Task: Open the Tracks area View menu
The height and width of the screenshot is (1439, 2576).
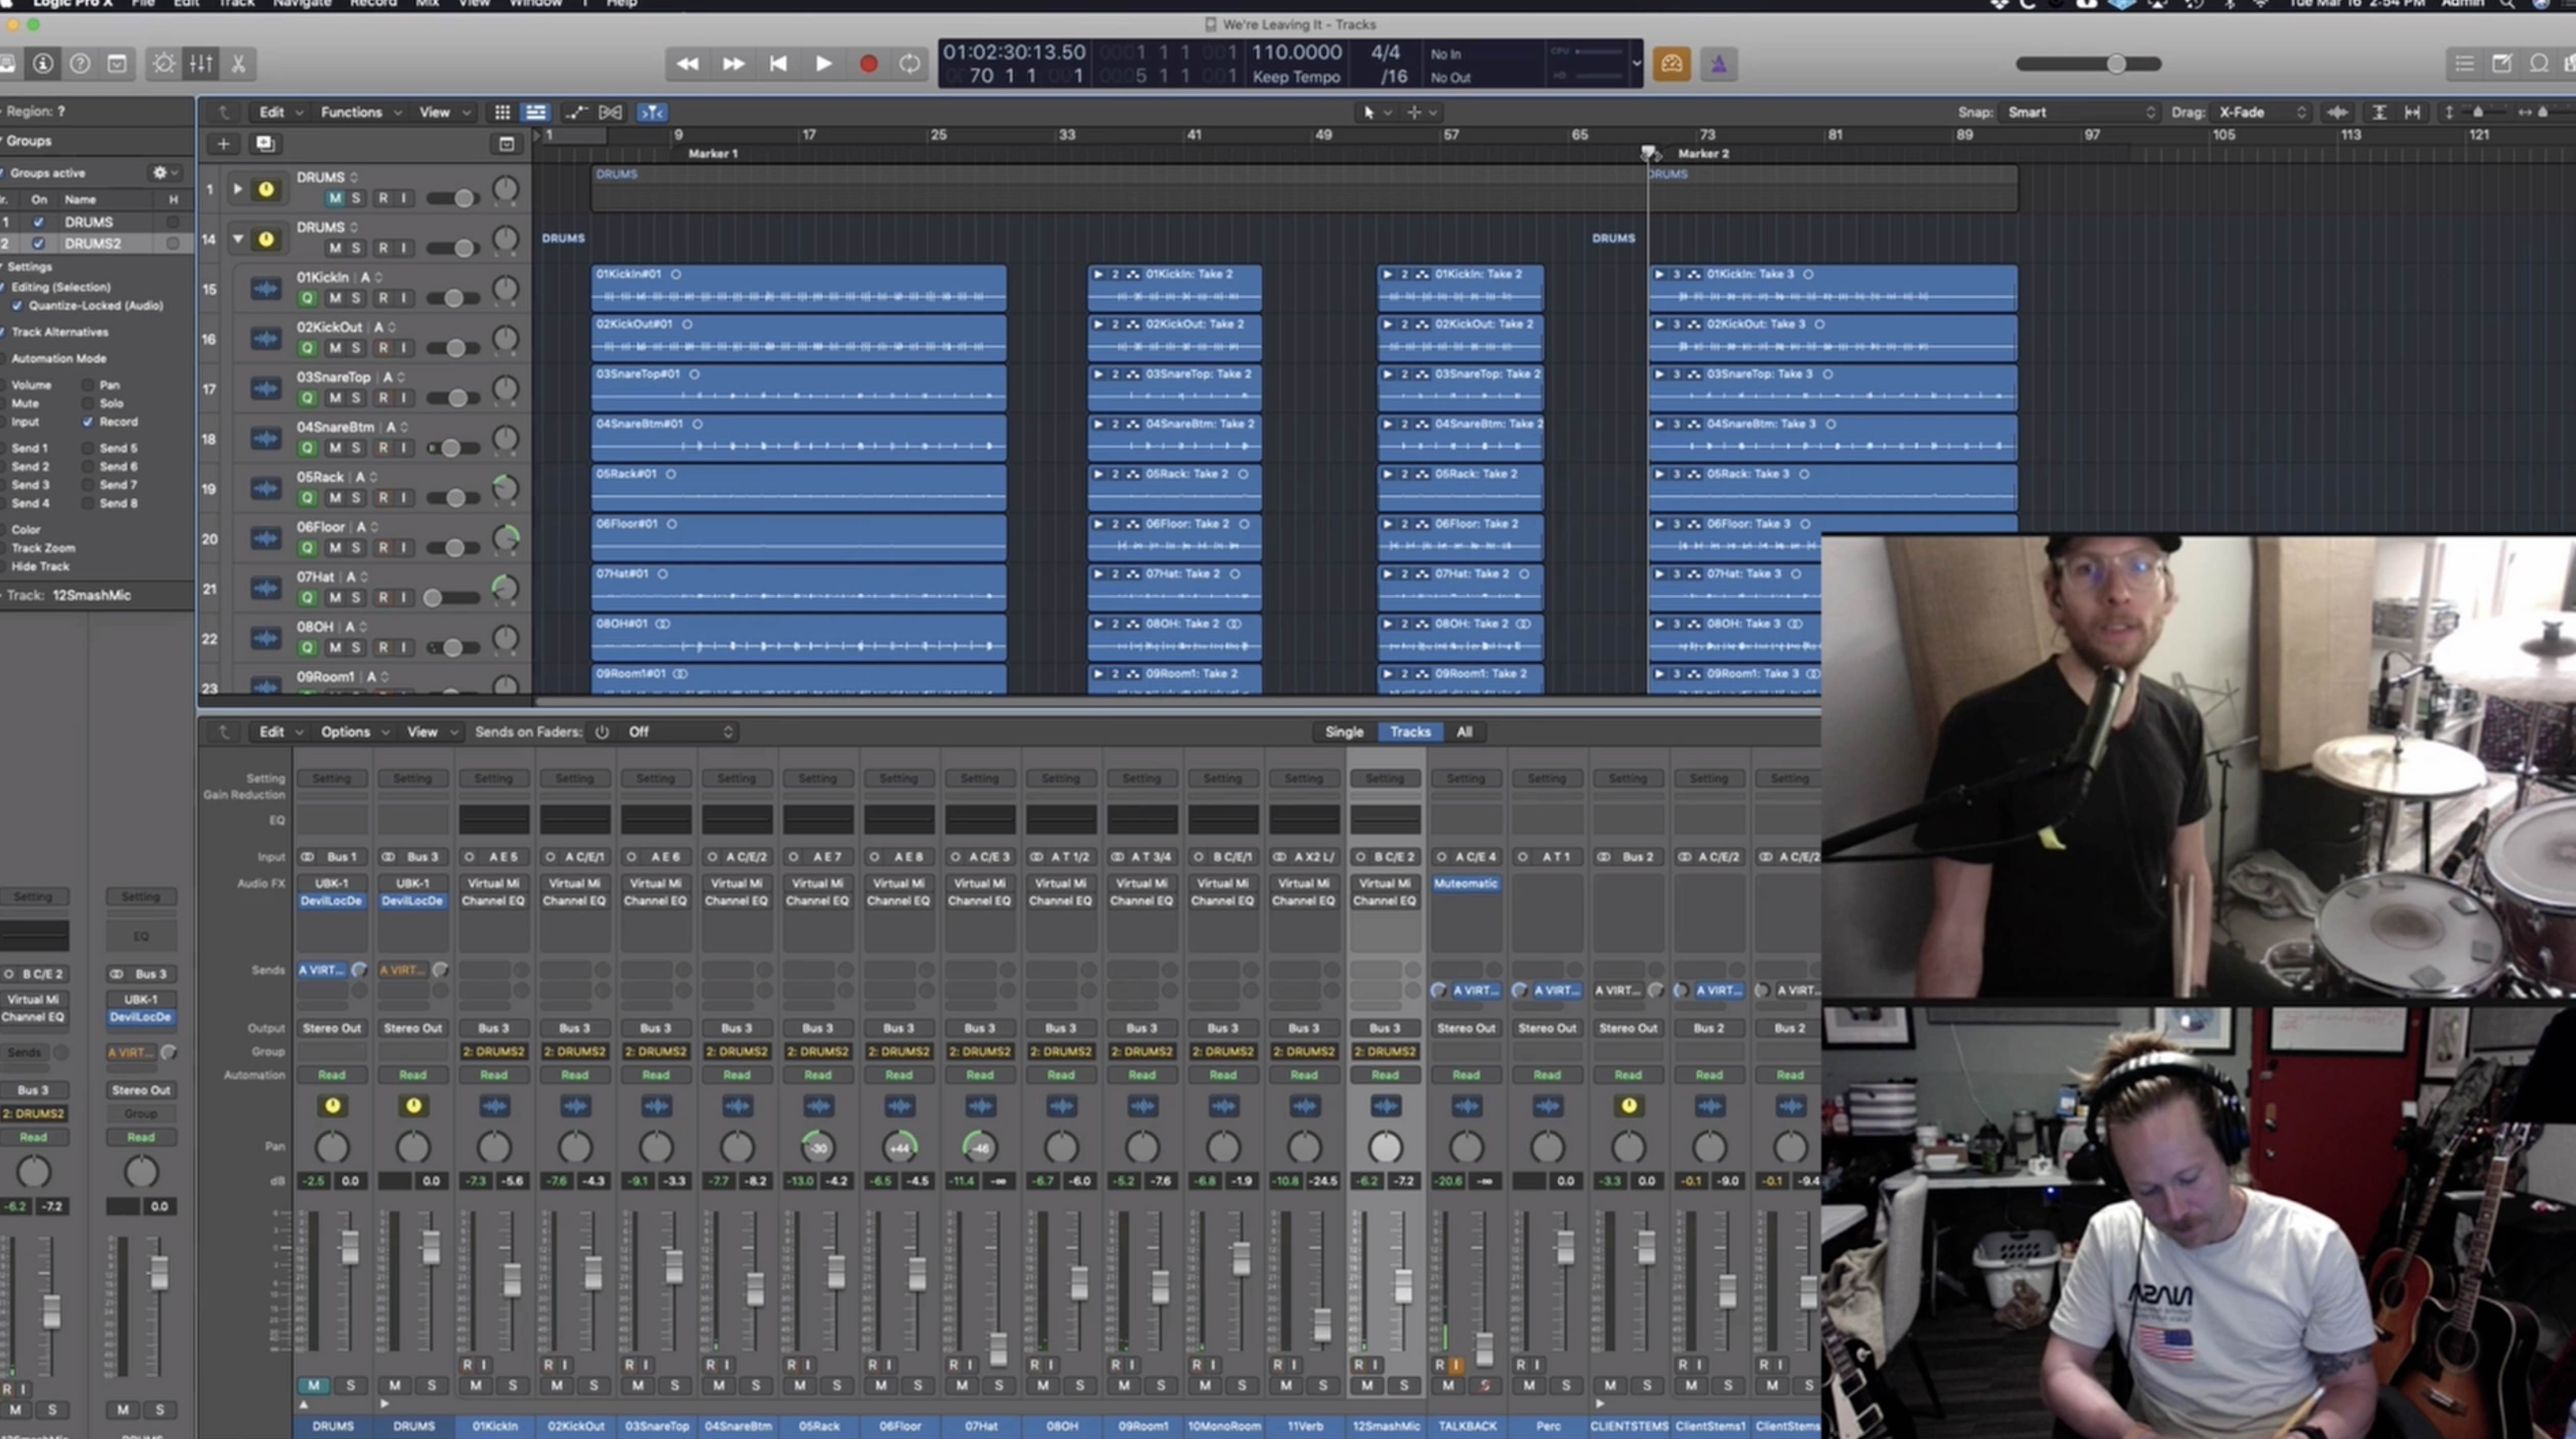Action: point(443,112)
